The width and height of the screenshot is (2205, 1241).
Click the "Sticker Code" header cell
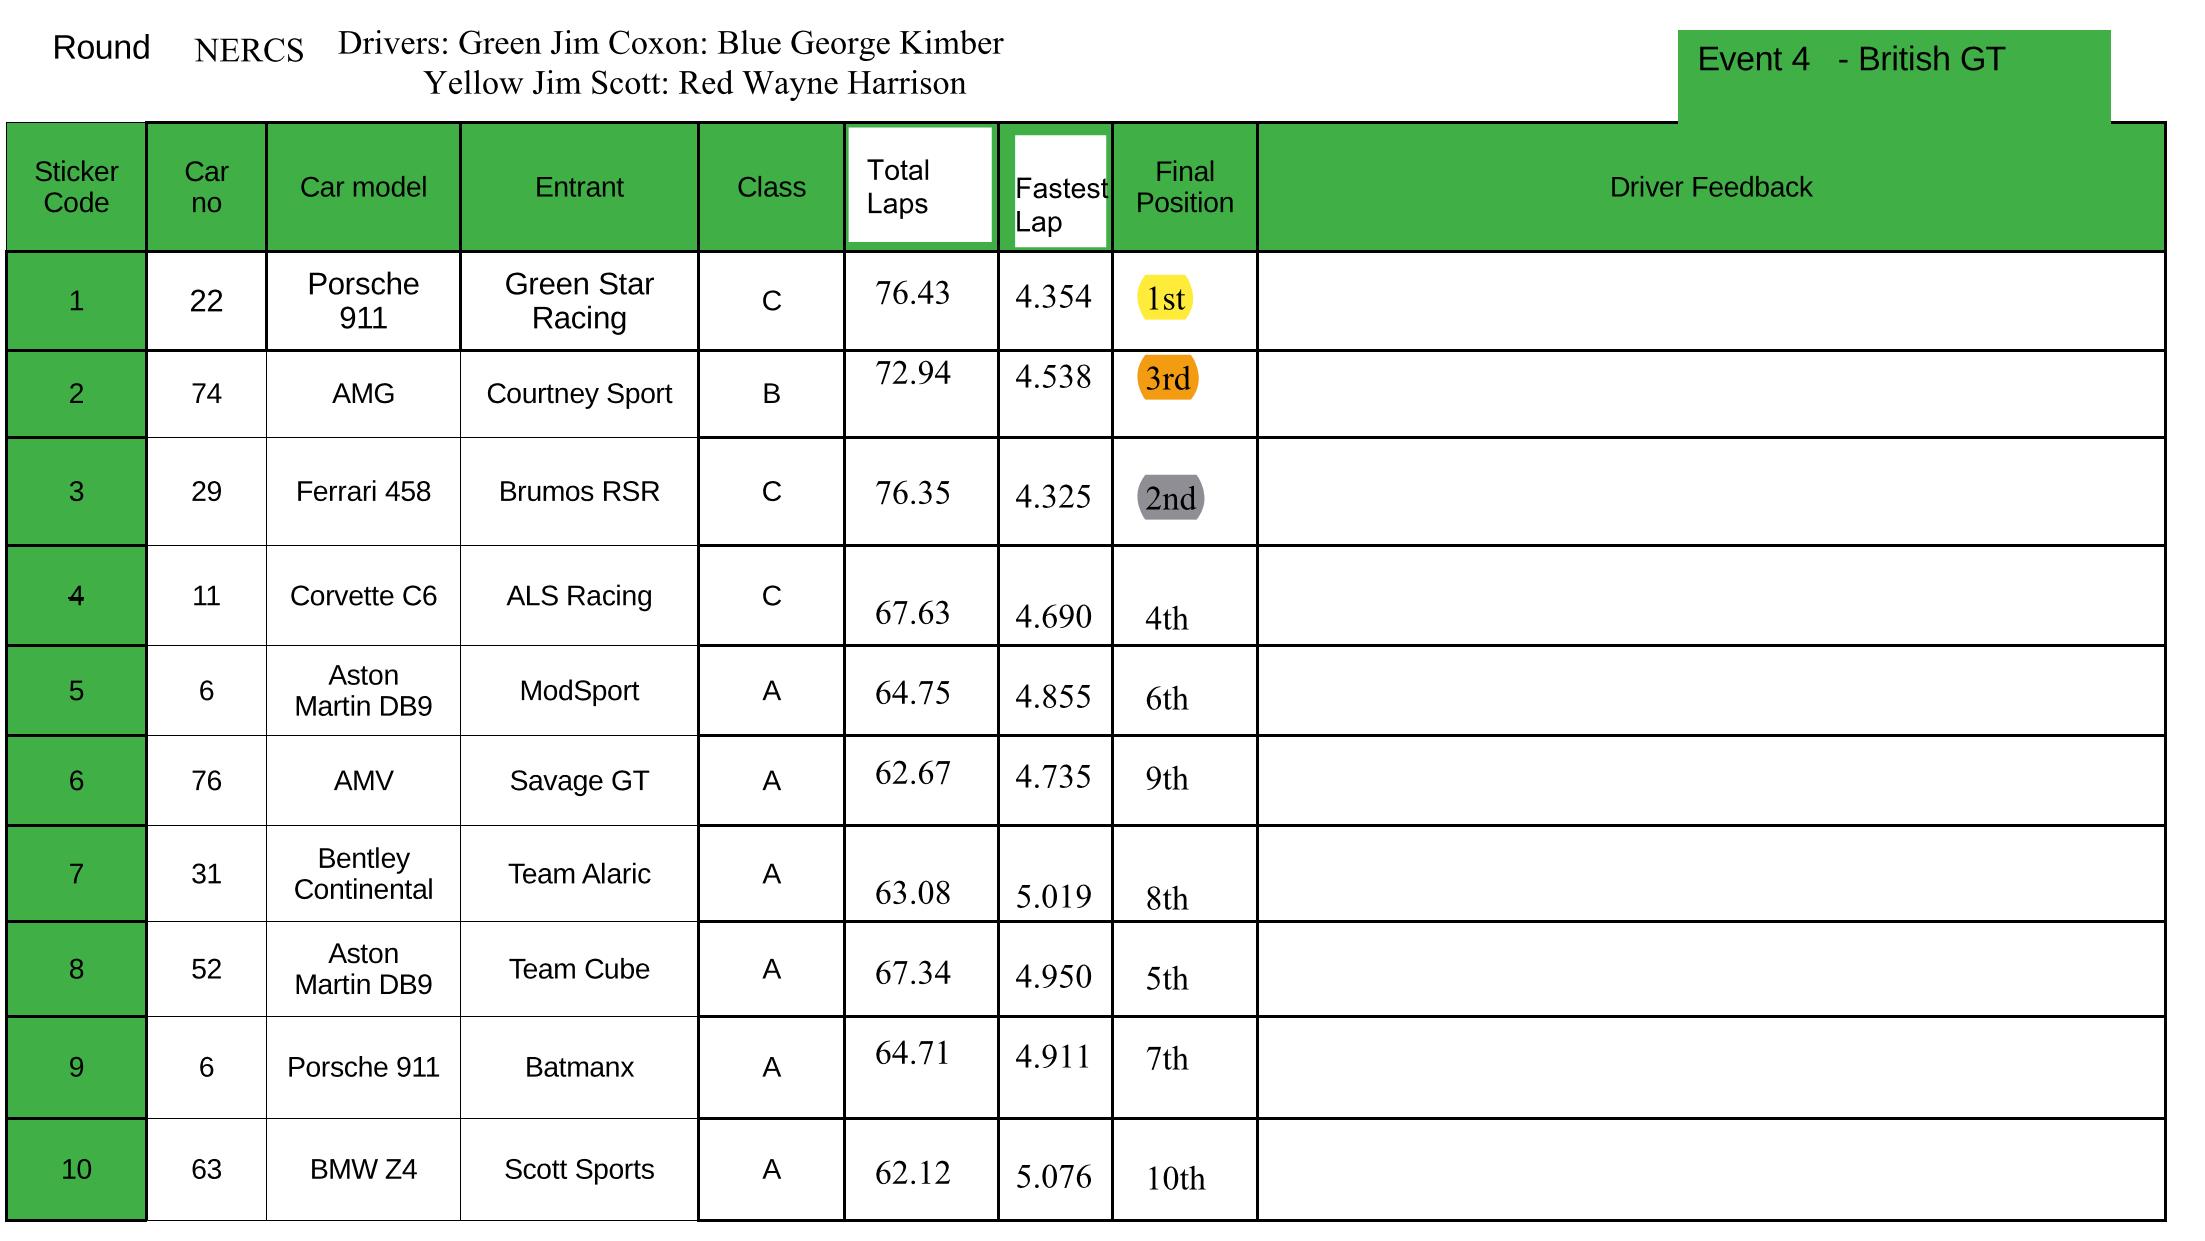pos(76,187)
